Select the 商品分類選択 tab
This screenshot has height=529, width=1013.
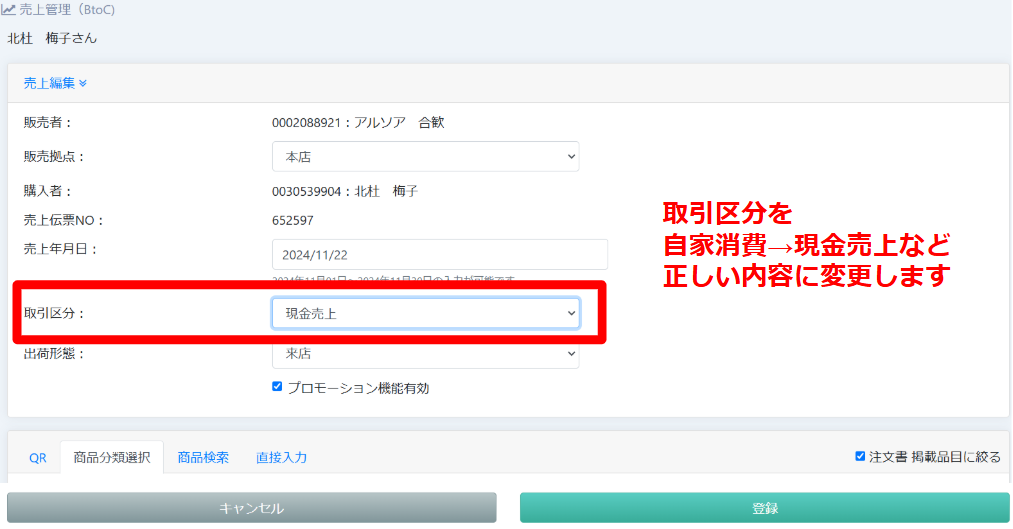pos(111,457)
